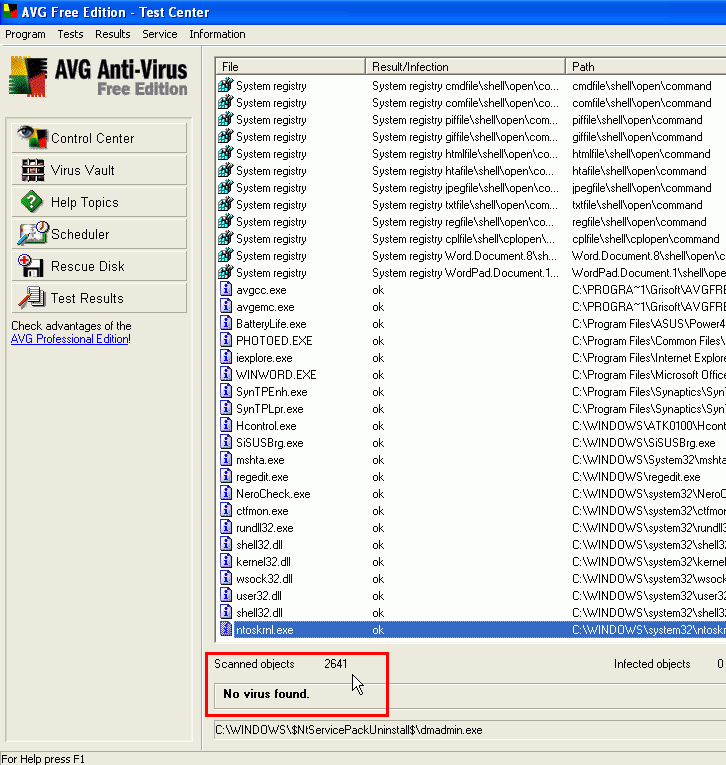The width and height of the screenshot is (726, 765).
Task: Click the icon beside BatteryLife.exe
Action: [225, 323]
